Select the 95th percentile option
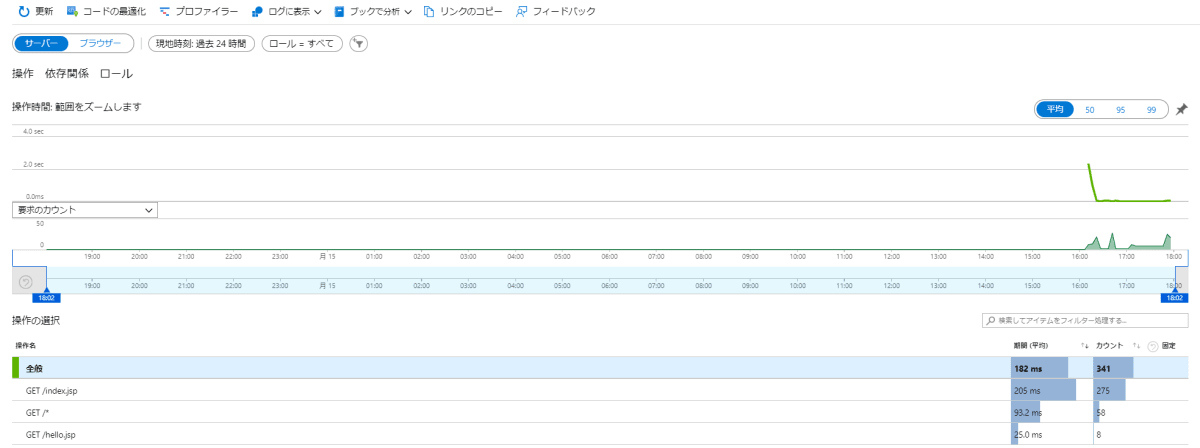 tap(1121, 110)
